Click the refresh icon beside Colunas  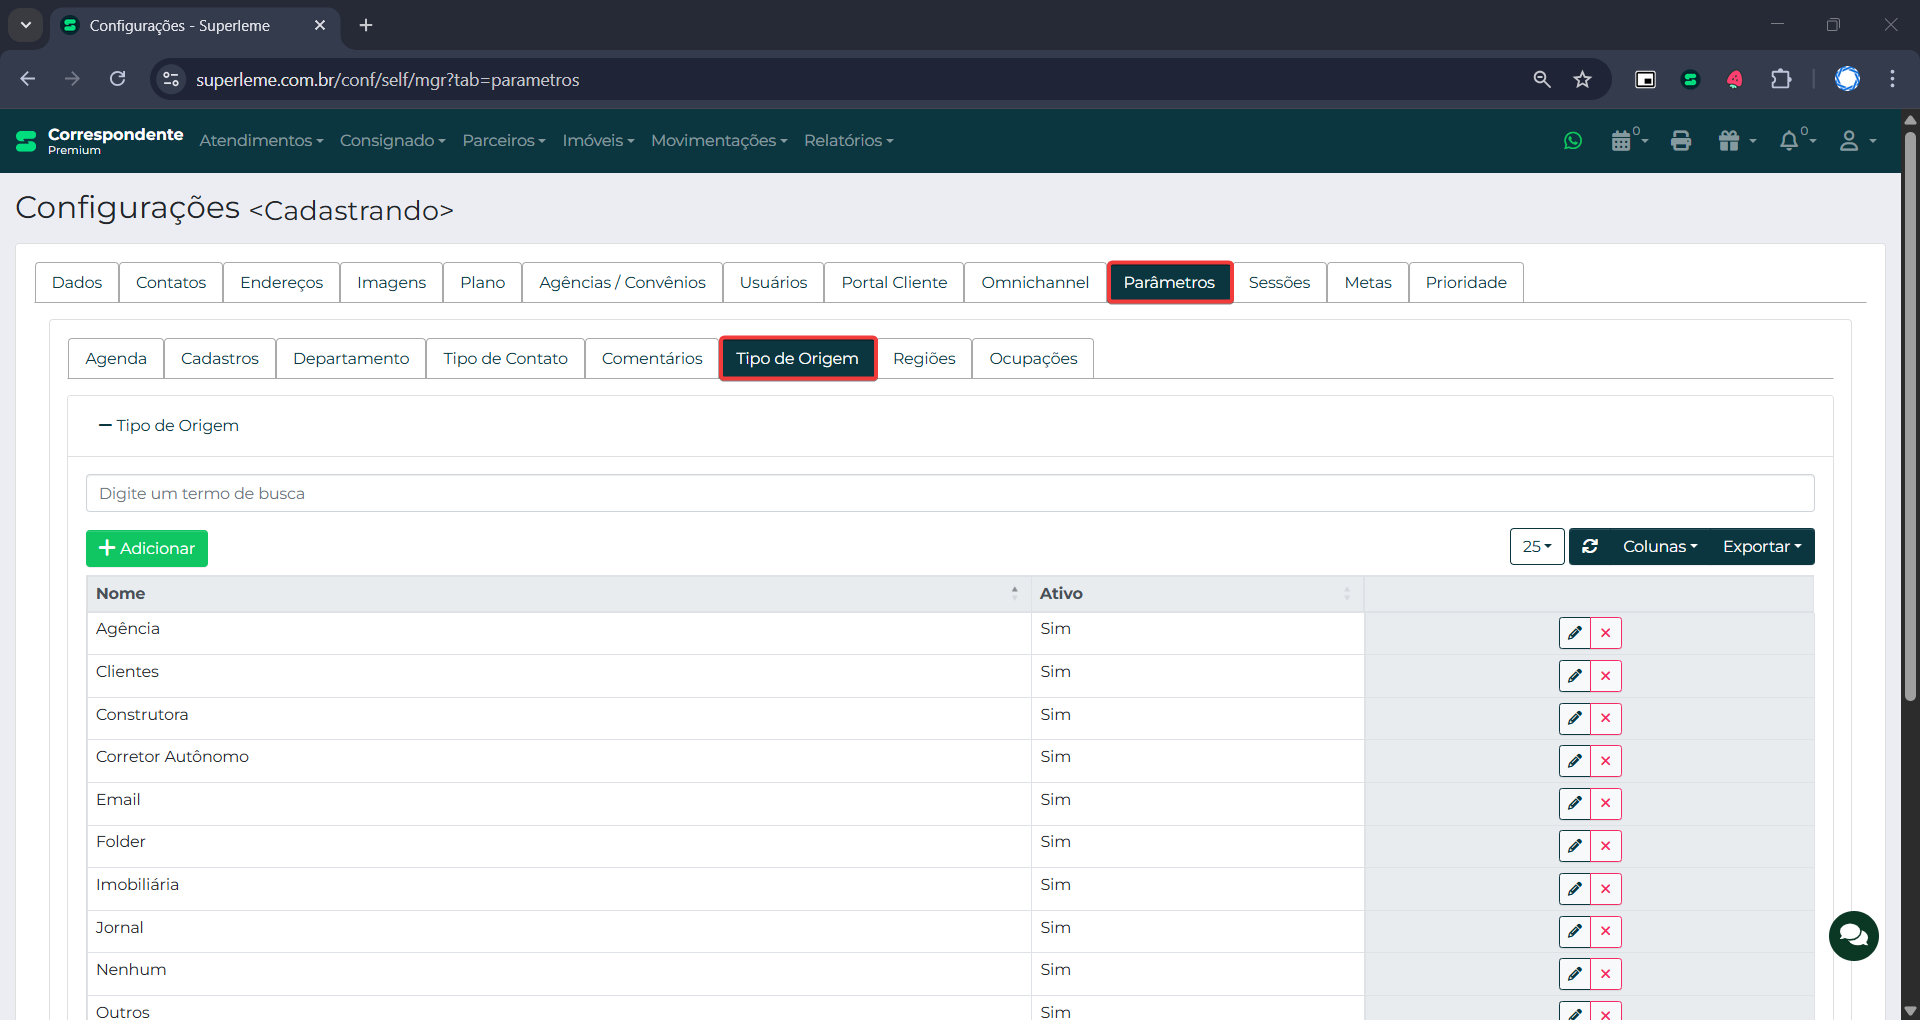tap(1590, 547)
